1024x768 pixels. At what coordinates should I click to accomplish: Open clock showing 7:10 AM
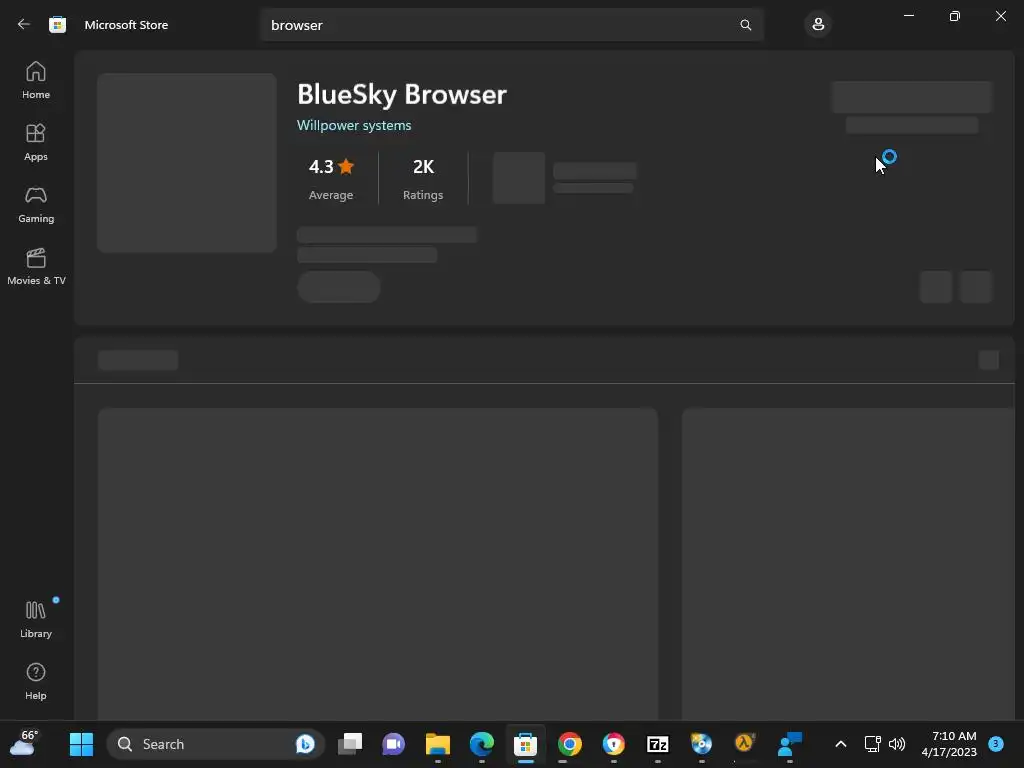click(x=949, y=744)
